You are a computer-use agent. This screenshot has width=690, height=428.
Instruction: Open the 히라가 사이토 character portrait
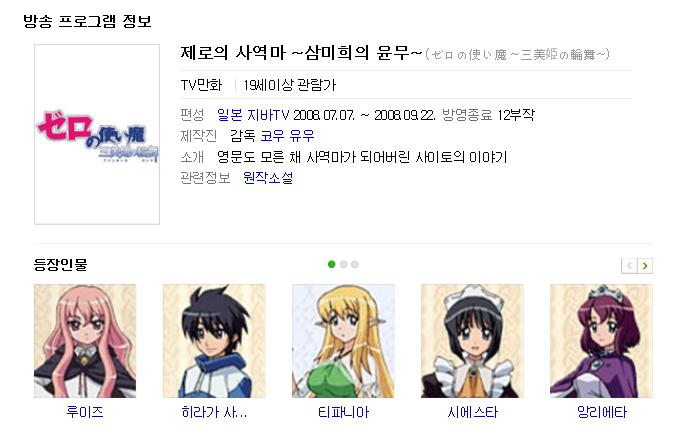point(214,341)
